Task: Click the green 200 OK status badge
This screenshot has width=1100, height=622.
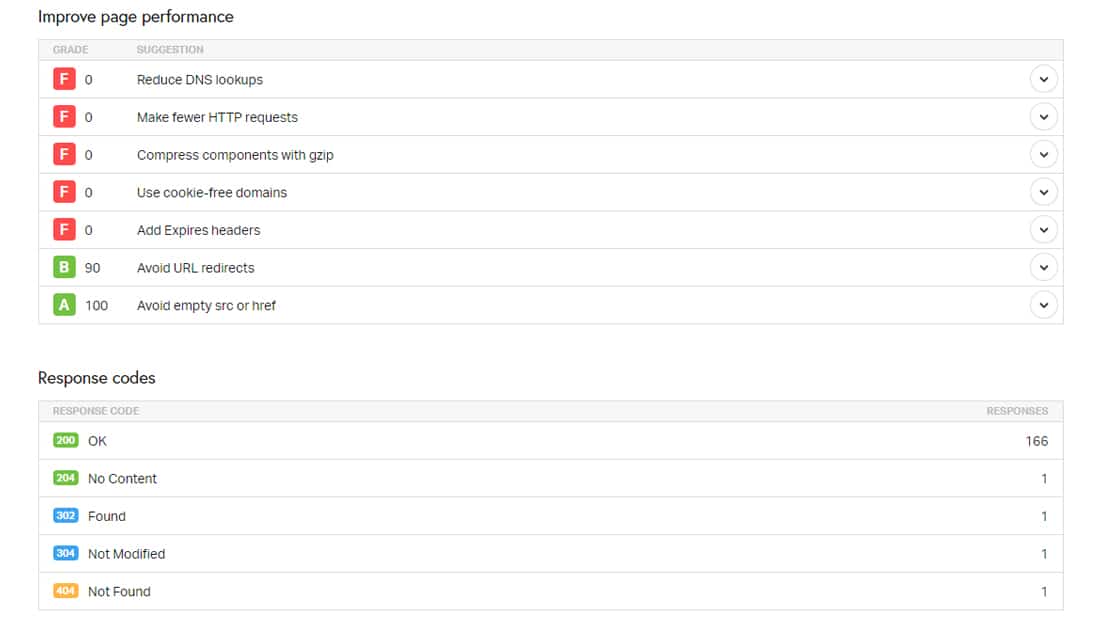Action: 65,440
